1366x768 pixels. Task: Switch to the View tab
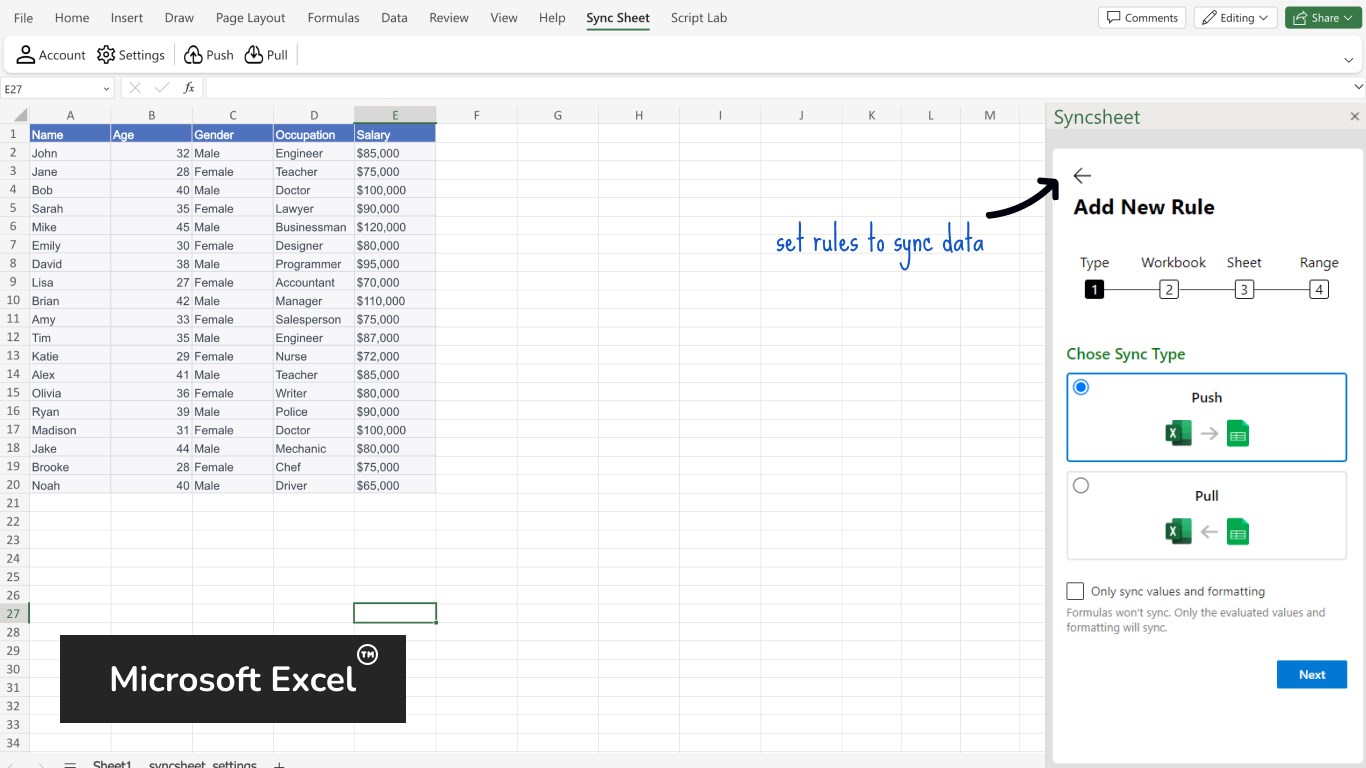pos(504,18)
